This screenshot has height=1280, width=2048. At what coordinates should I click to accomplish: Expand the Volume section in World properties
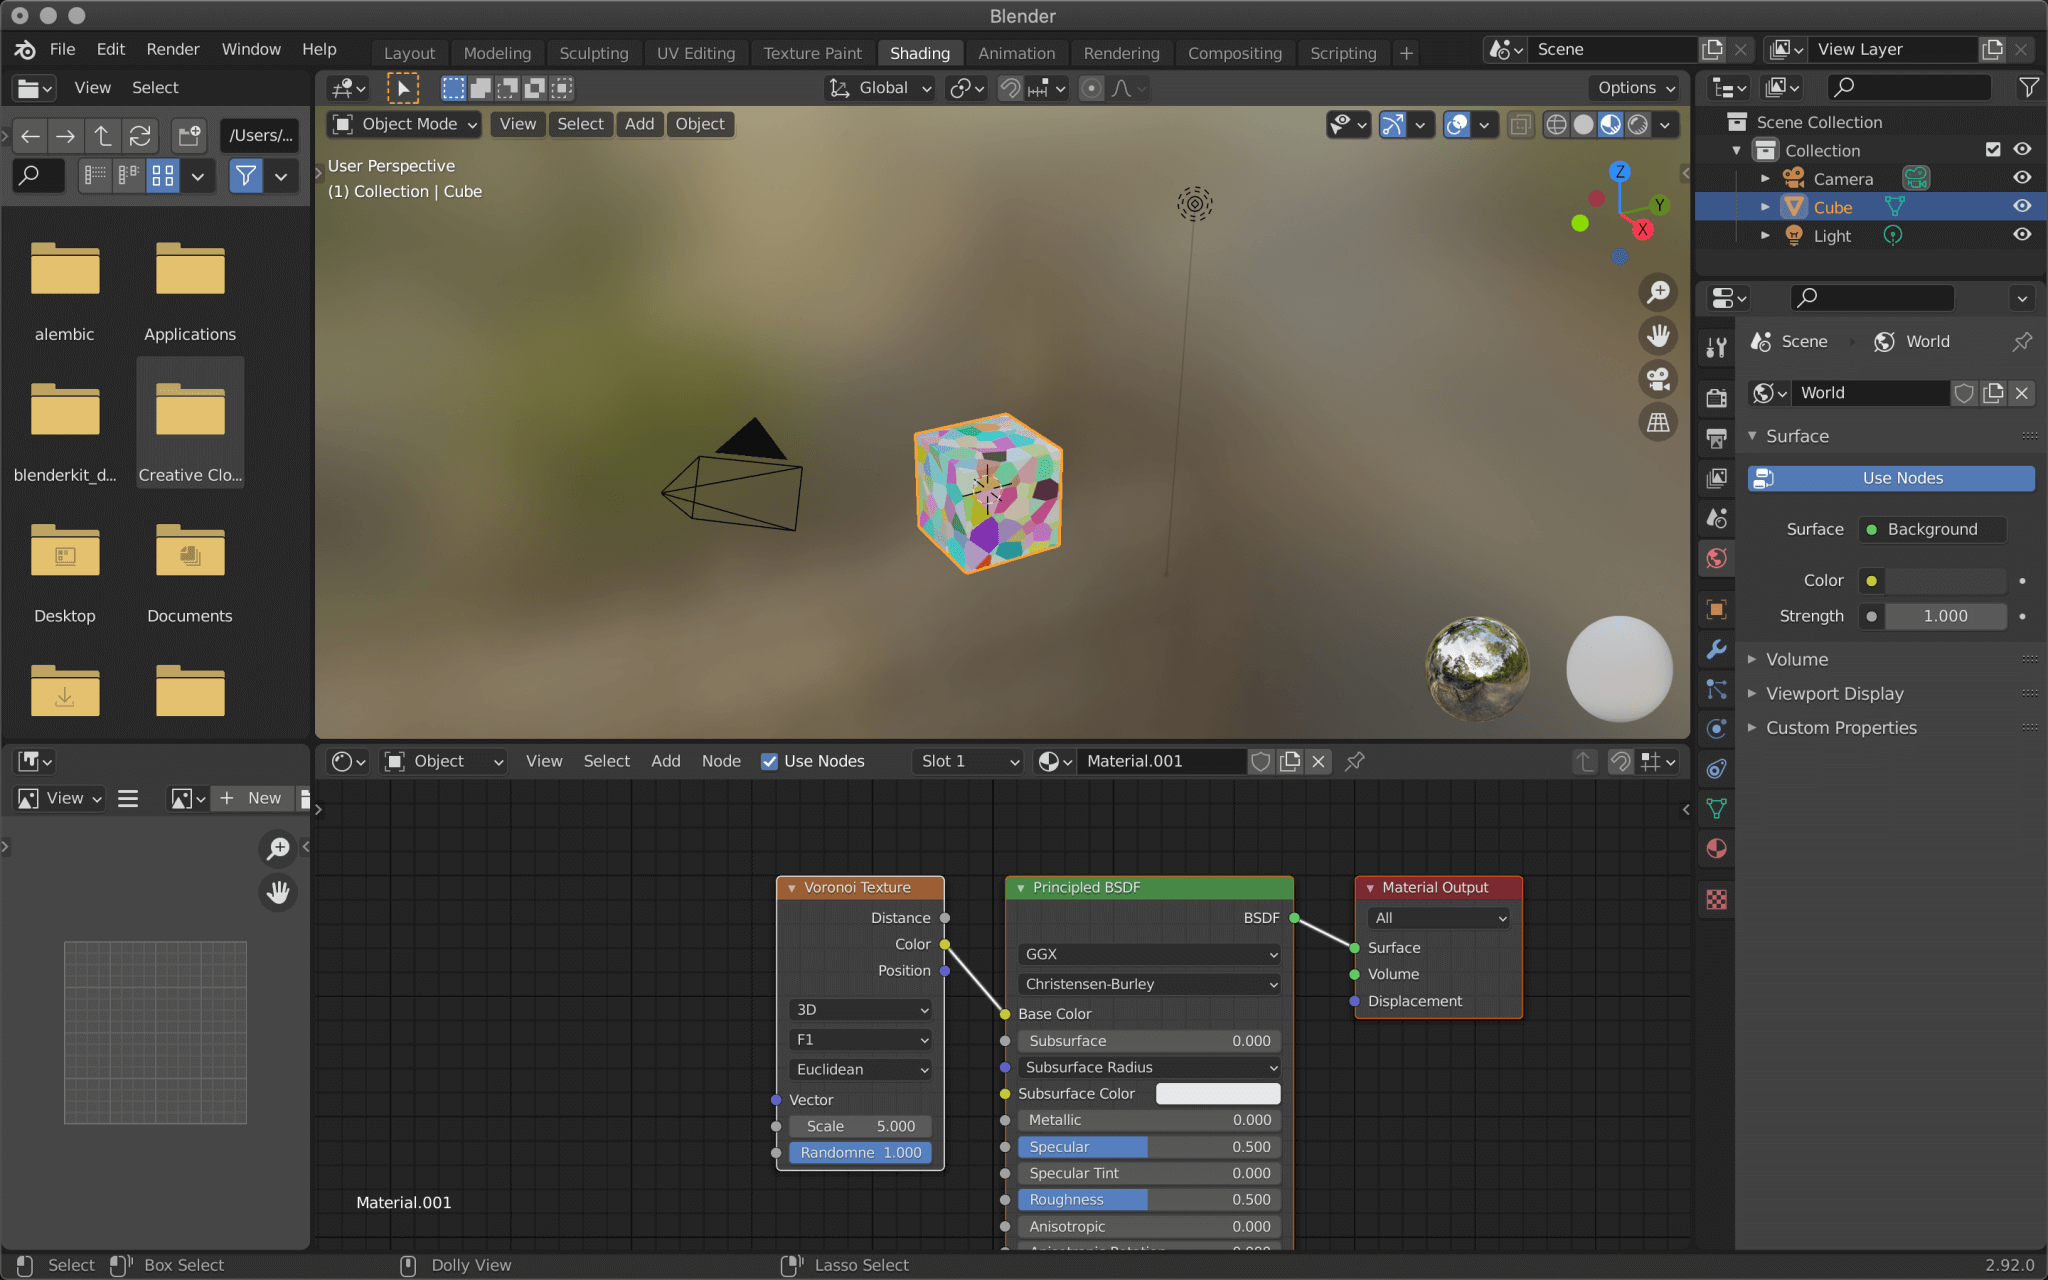coord(1797,659)
